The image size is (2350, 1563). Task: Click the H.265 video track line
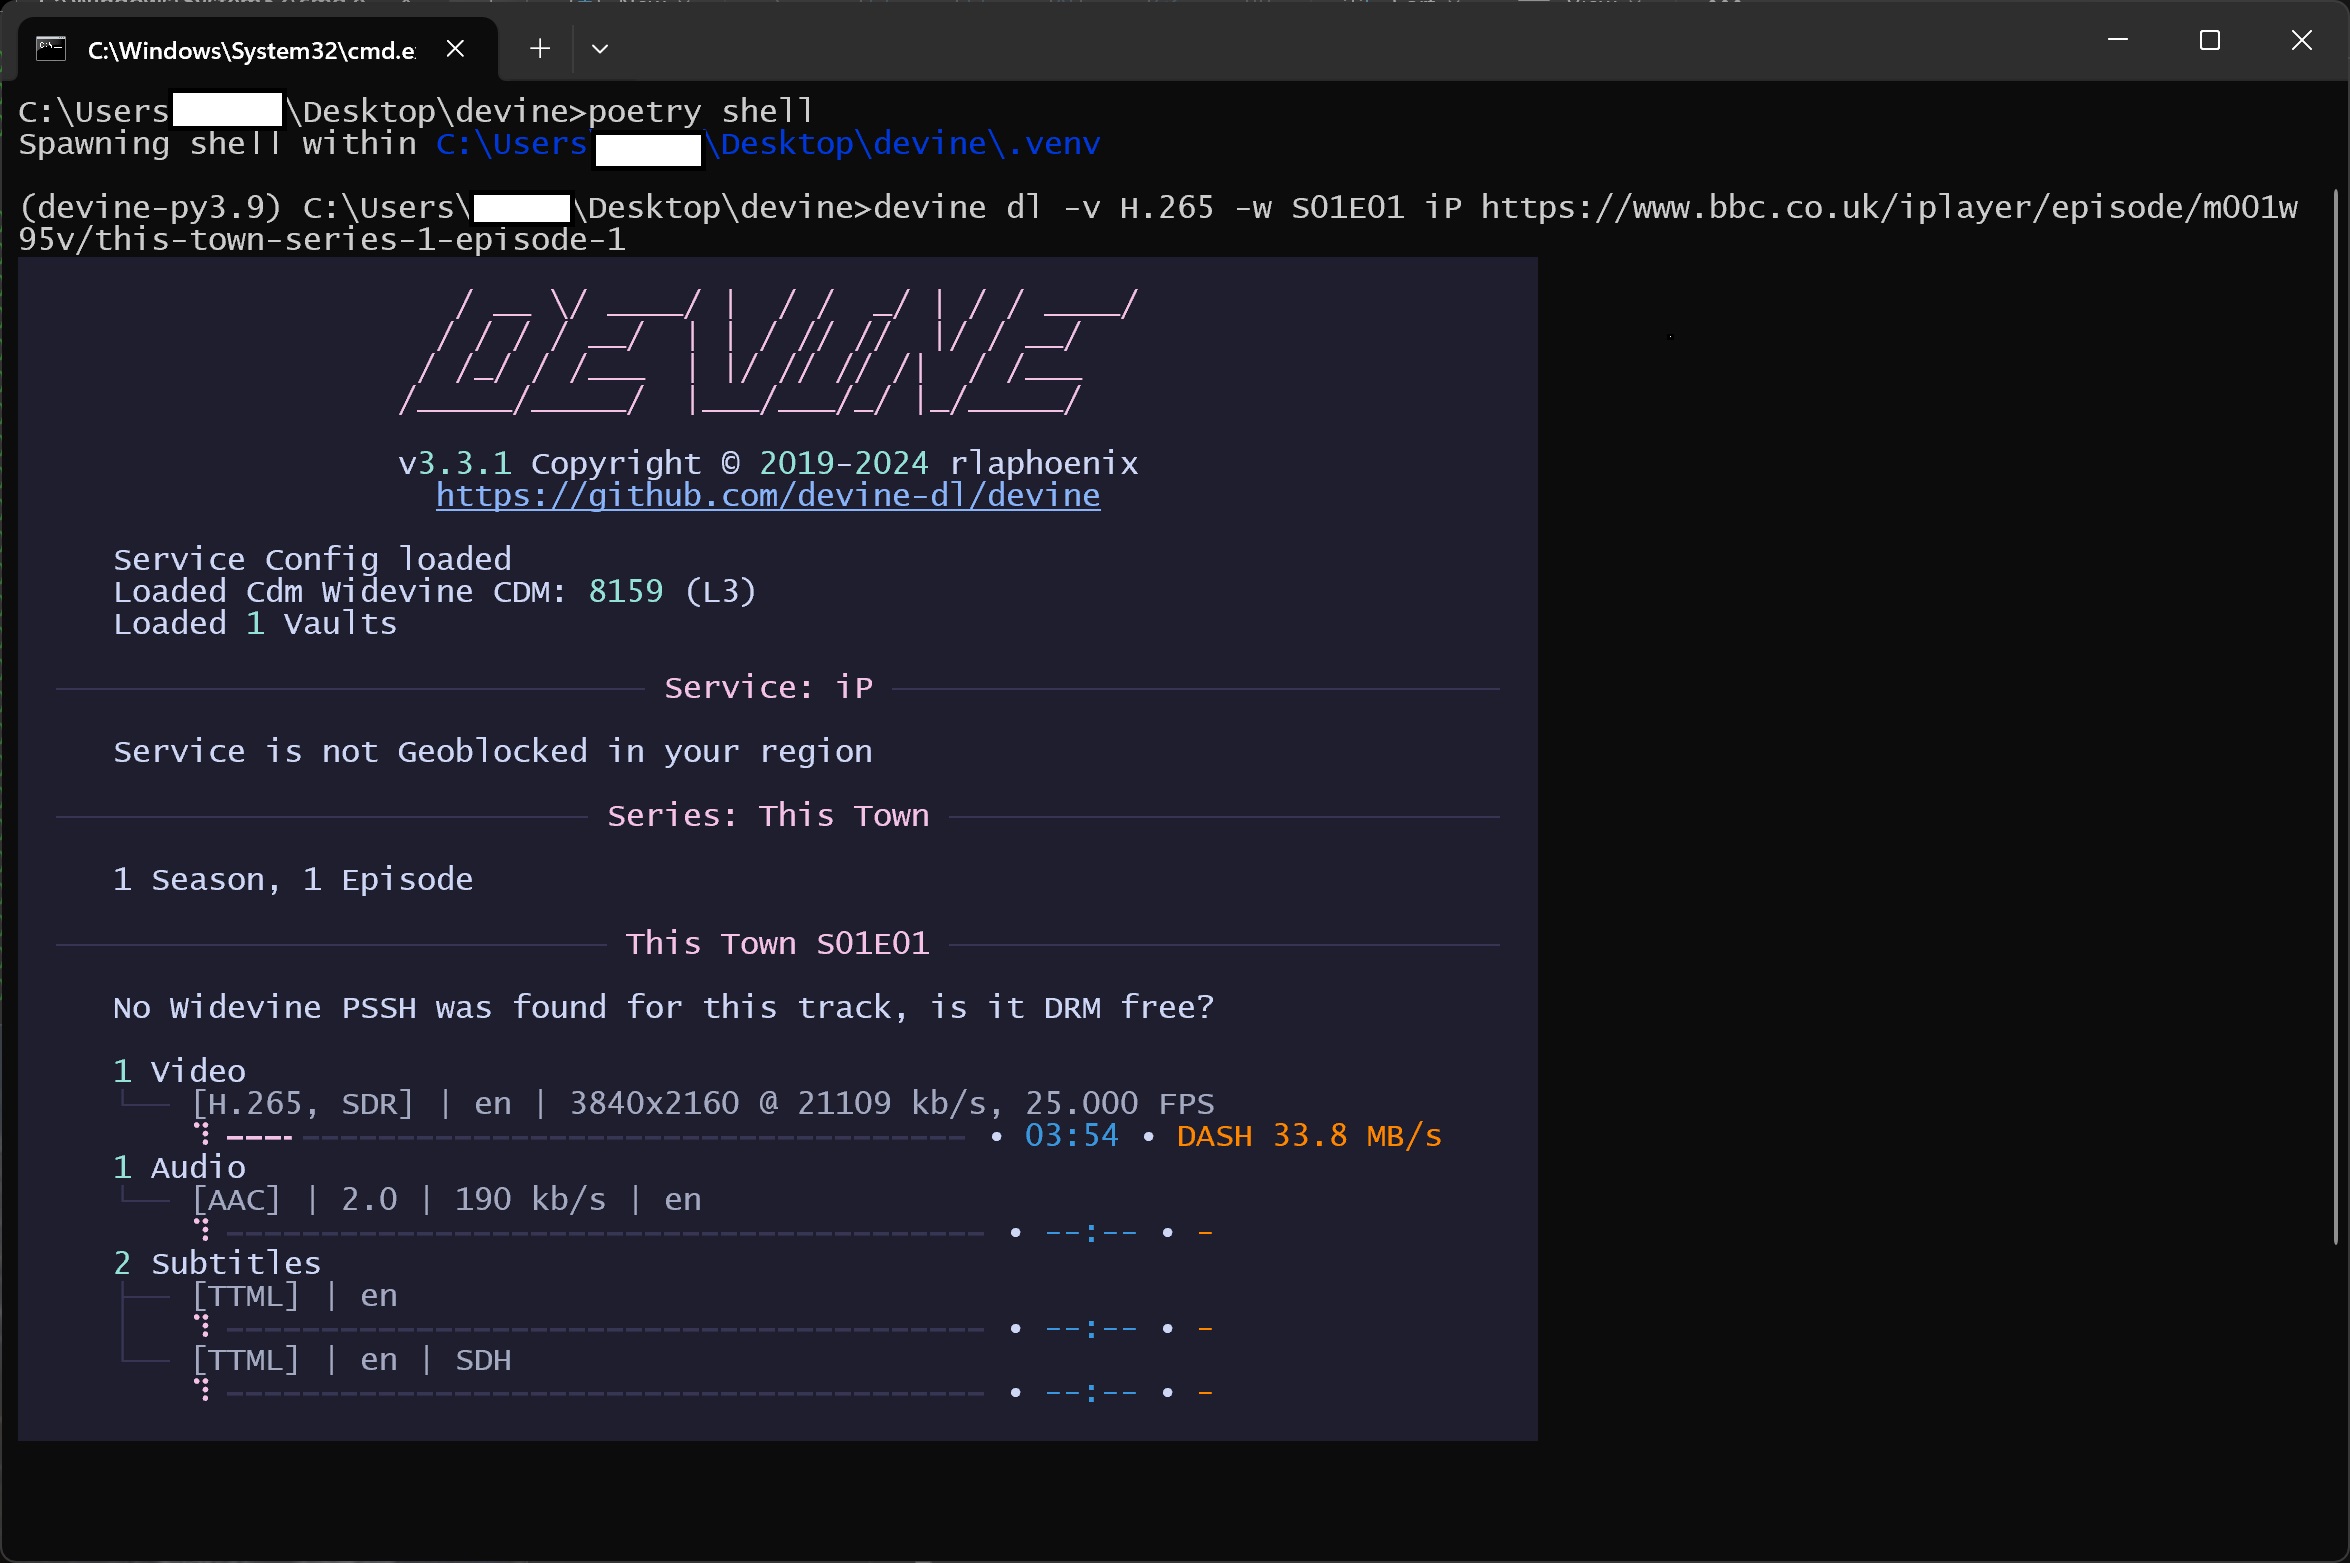coord(702,1104)
